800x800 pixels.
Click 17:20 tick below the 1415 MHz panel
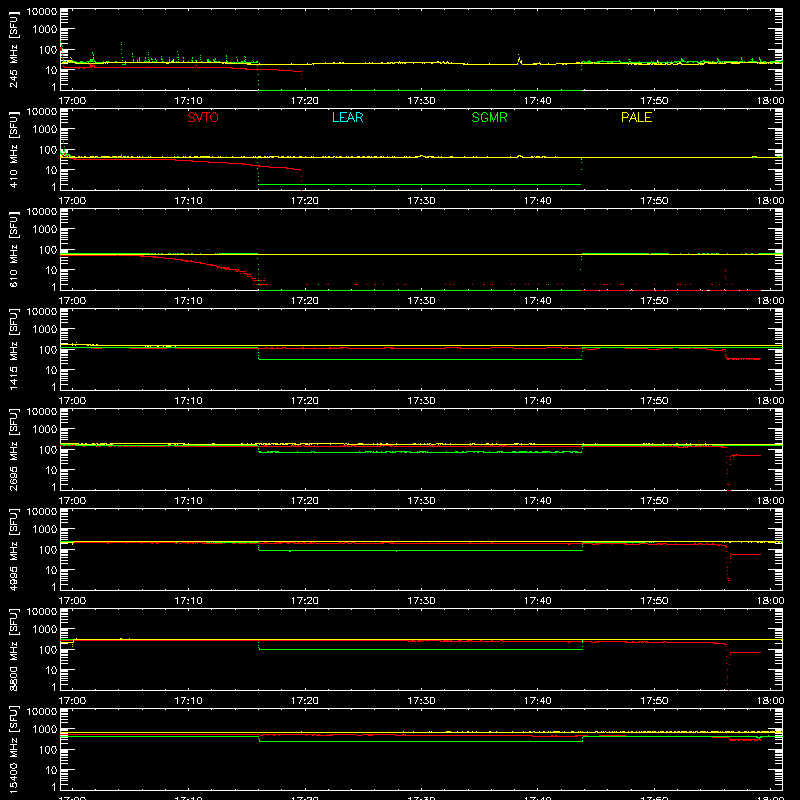click(x=305, y=401)
